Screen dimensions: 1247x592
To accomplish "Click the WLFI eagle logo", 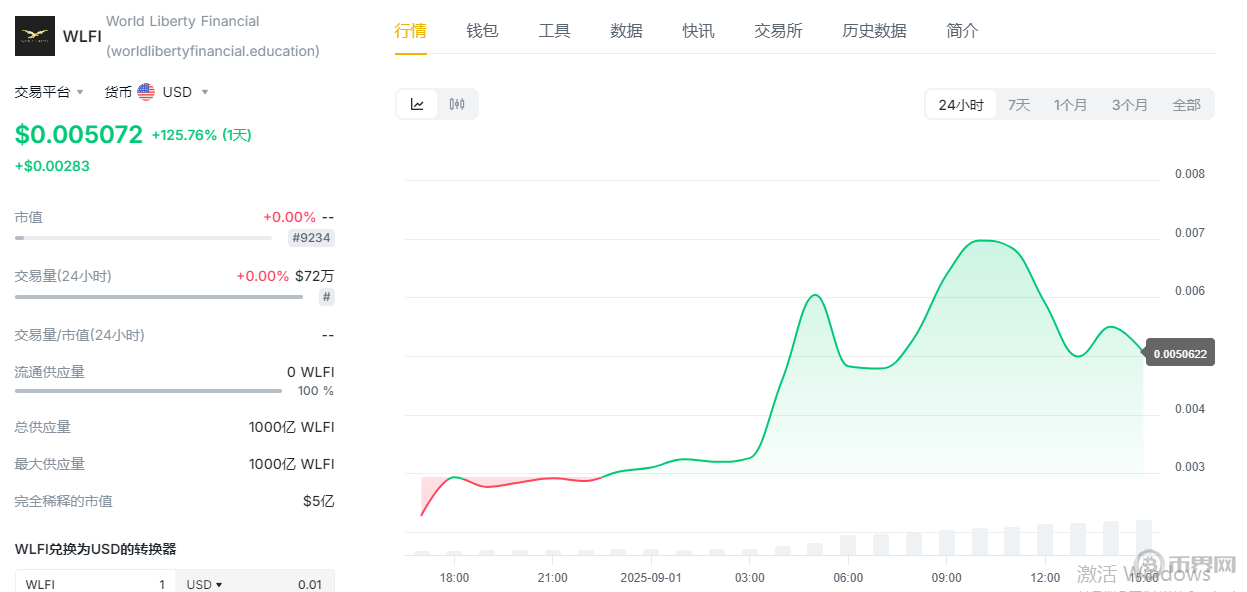I will [x=35, y=36].
